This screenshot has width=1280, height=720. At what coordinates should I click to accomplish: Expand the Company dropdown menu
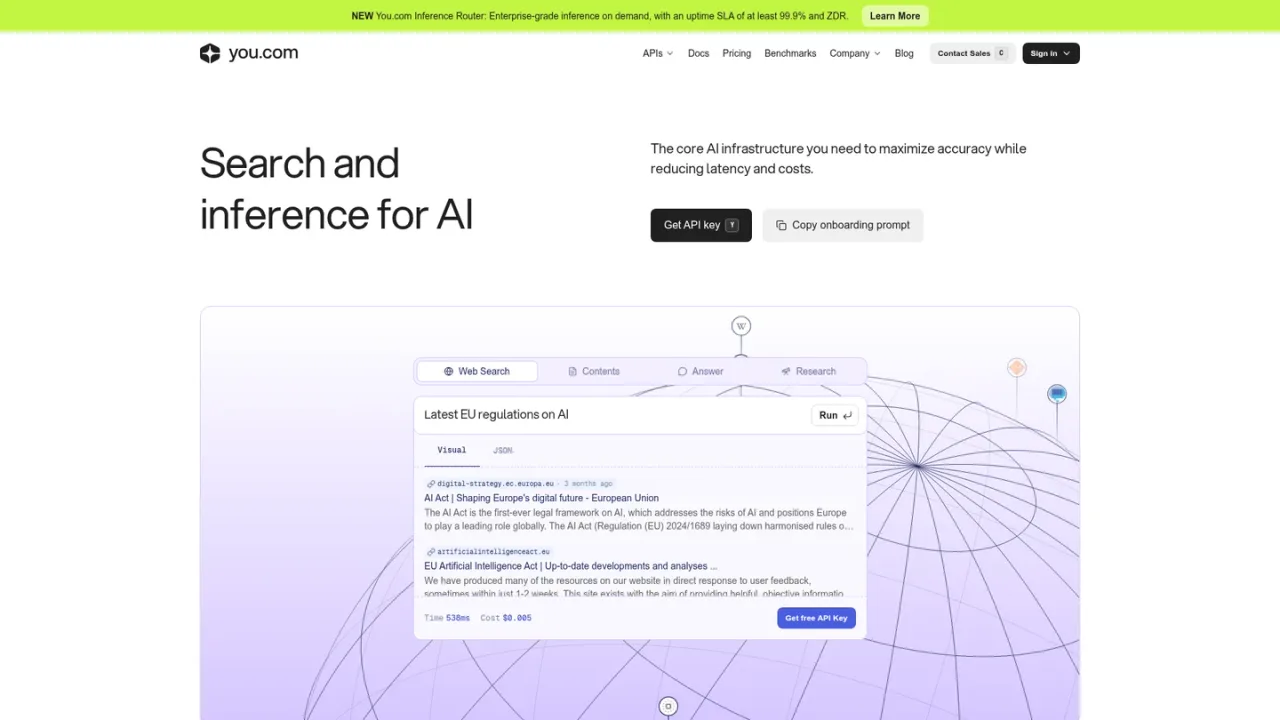(855, 53)
